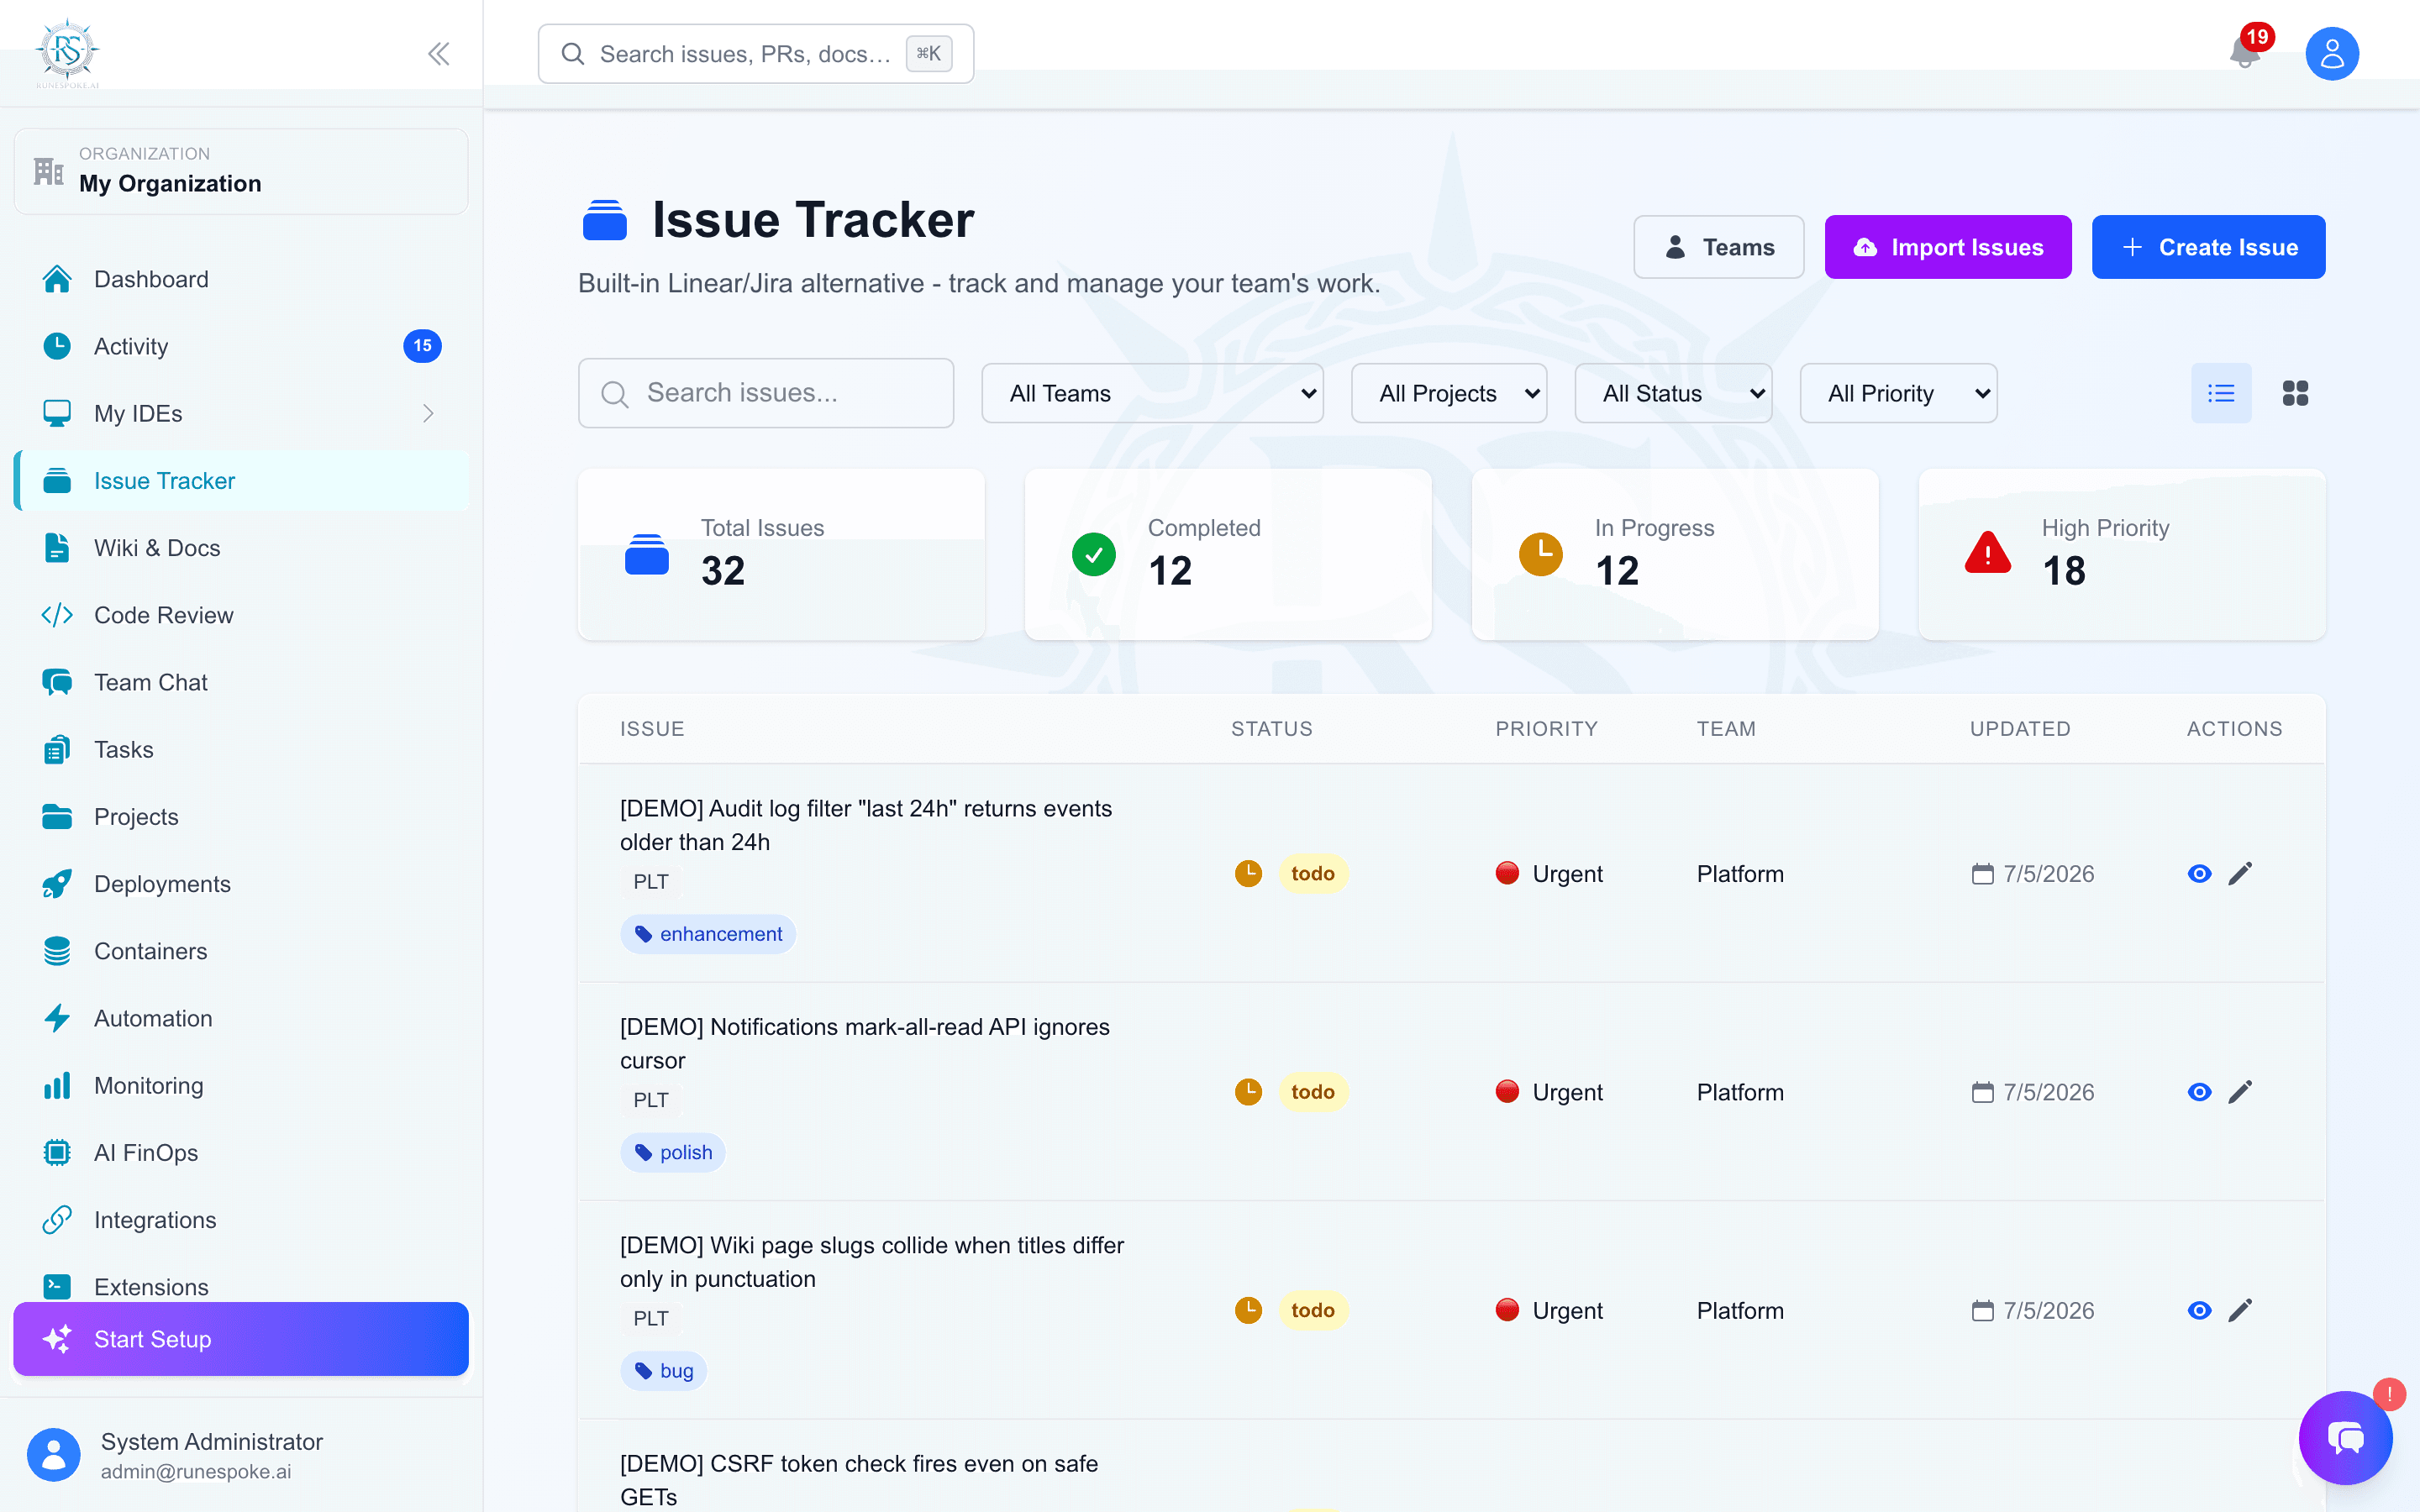Open Containers in sidebar
2420x1512 pixels.
tap(241, 951)
